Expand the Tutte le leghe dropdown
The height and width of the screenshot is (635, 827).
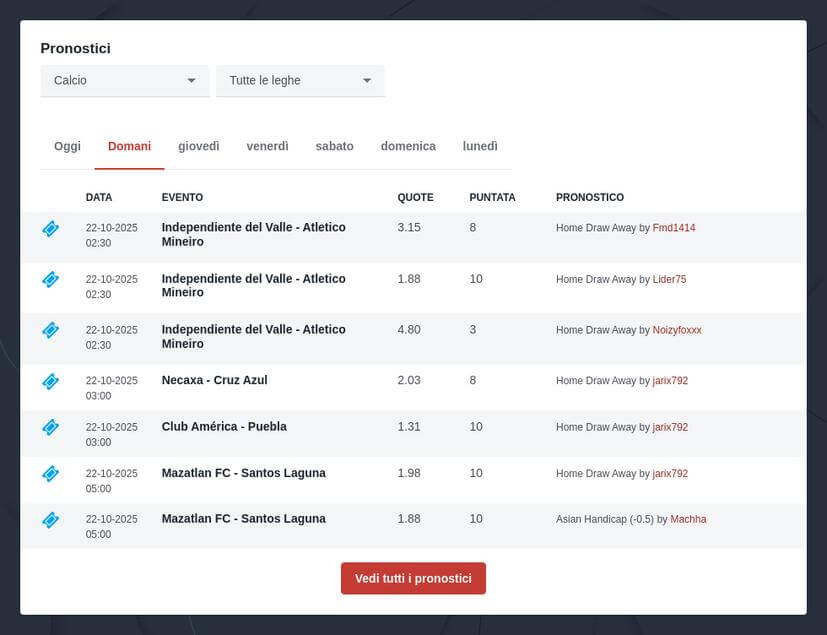point(299,80)
